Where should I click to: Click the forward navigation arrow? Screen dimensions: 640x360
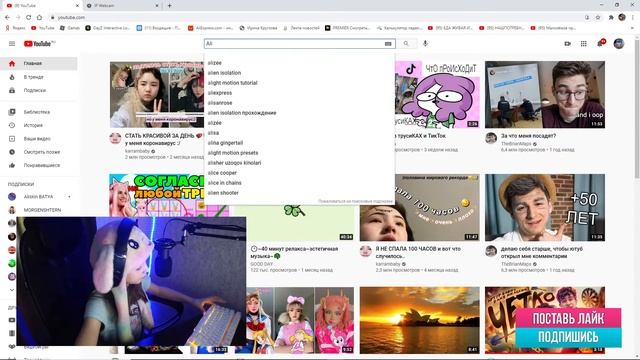click(18, 17)
